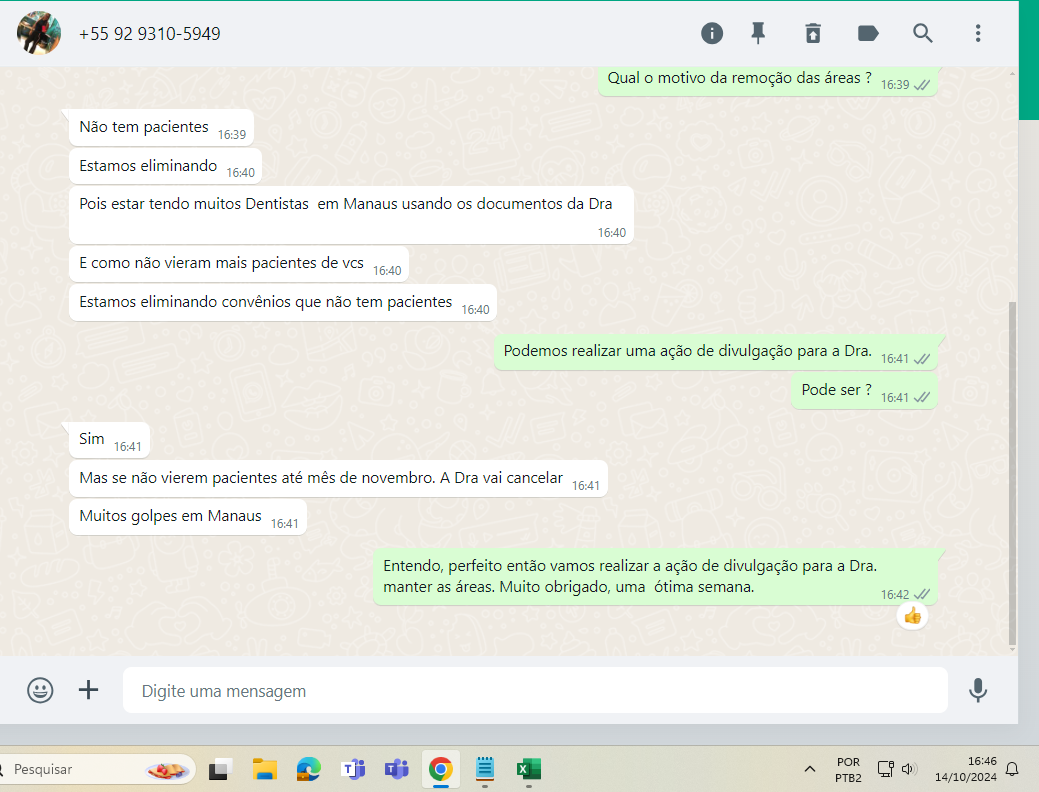Open Task View on the taskbar
This screenshot has height=792, width=1039.
pos(219,769)
